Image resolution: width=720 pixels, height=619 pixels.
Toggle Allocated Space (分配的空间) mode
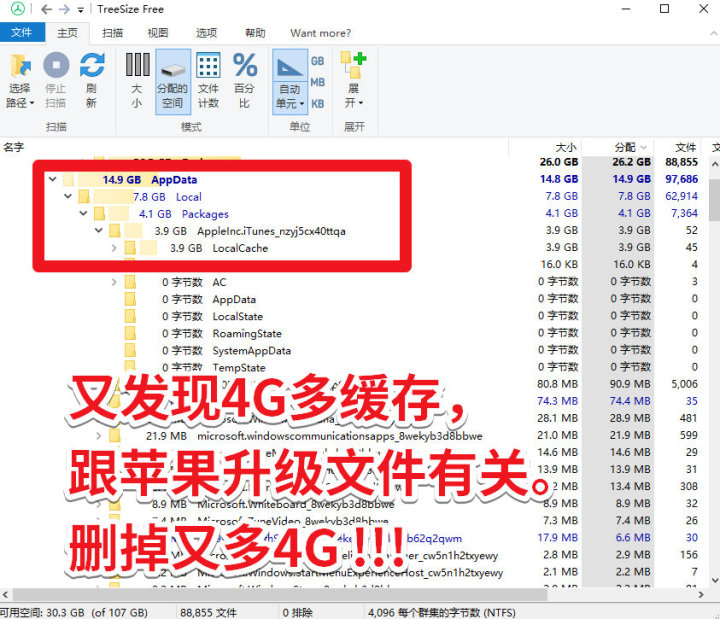click(x=173, y=81)
